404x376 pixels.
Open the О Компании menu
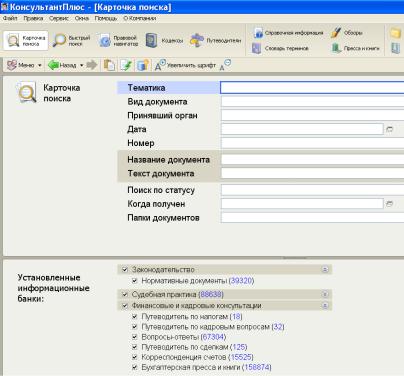pyautogui.click(x=140, y=18)
